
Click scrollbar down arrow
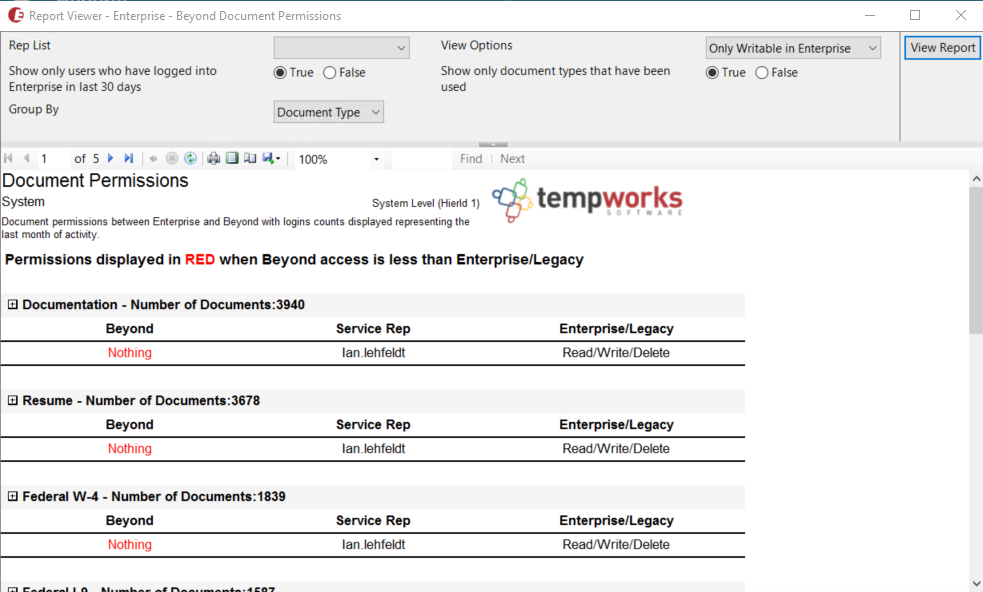[x=976, y=583]
